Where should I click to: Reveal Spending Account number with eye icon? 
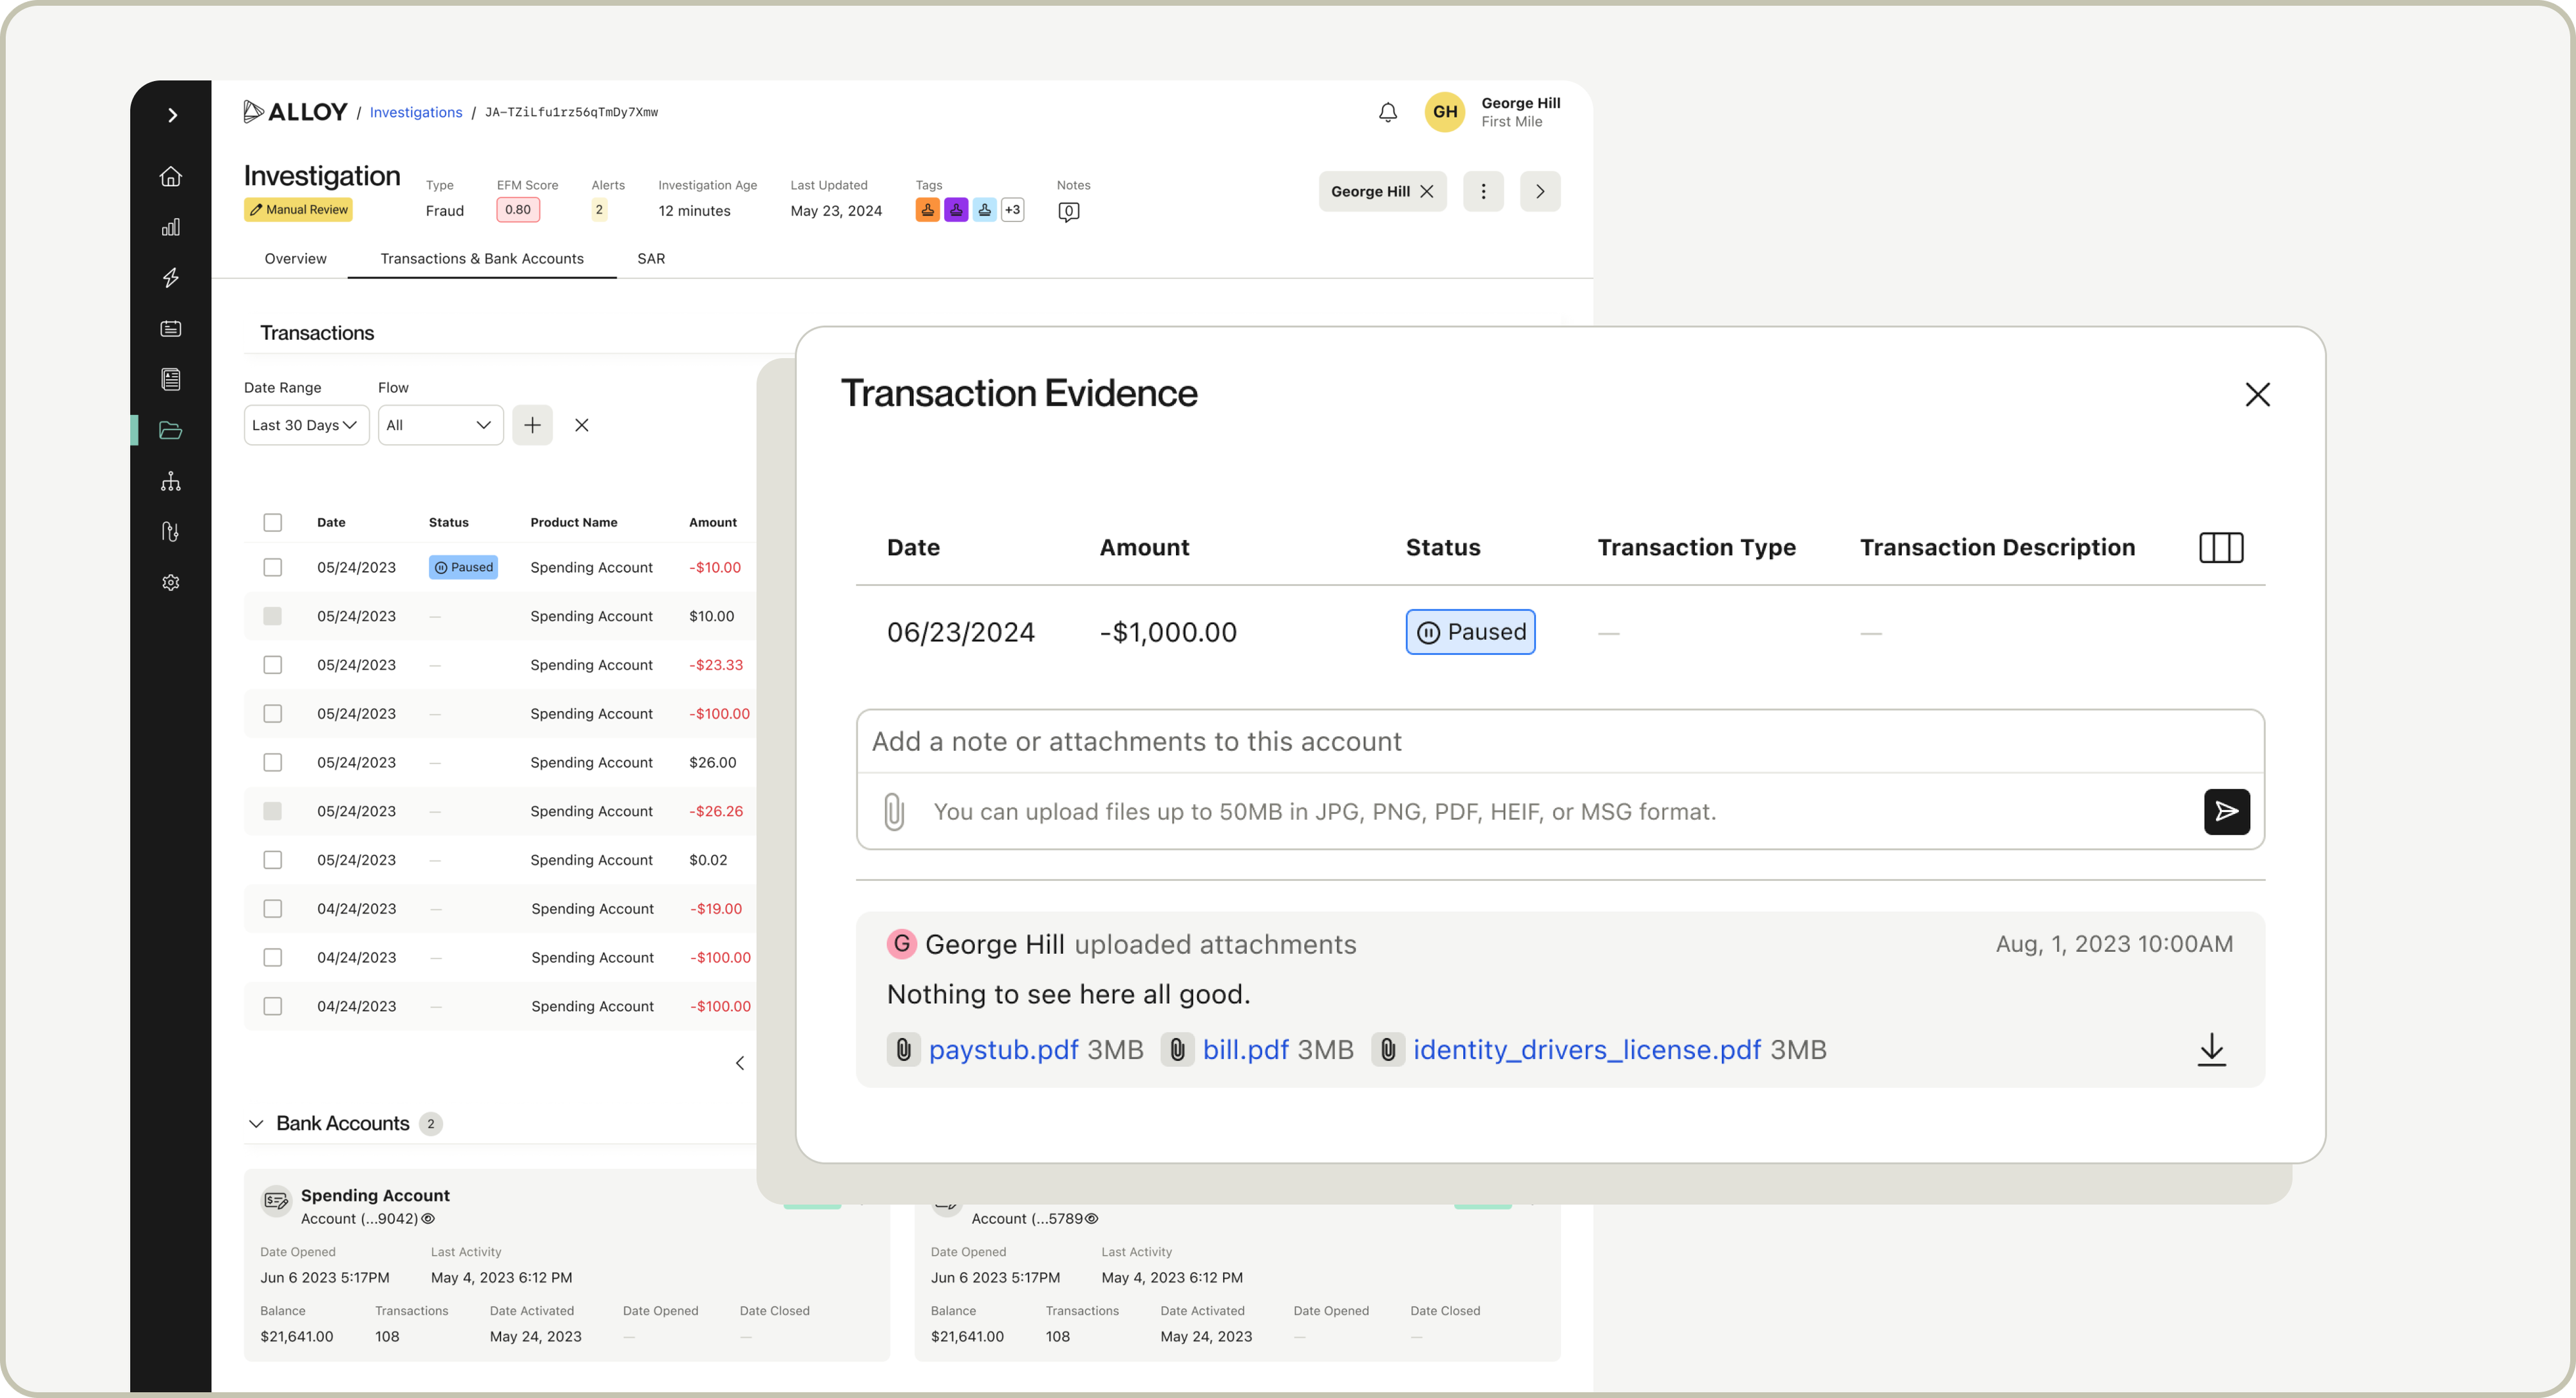tap(428, 1218)
